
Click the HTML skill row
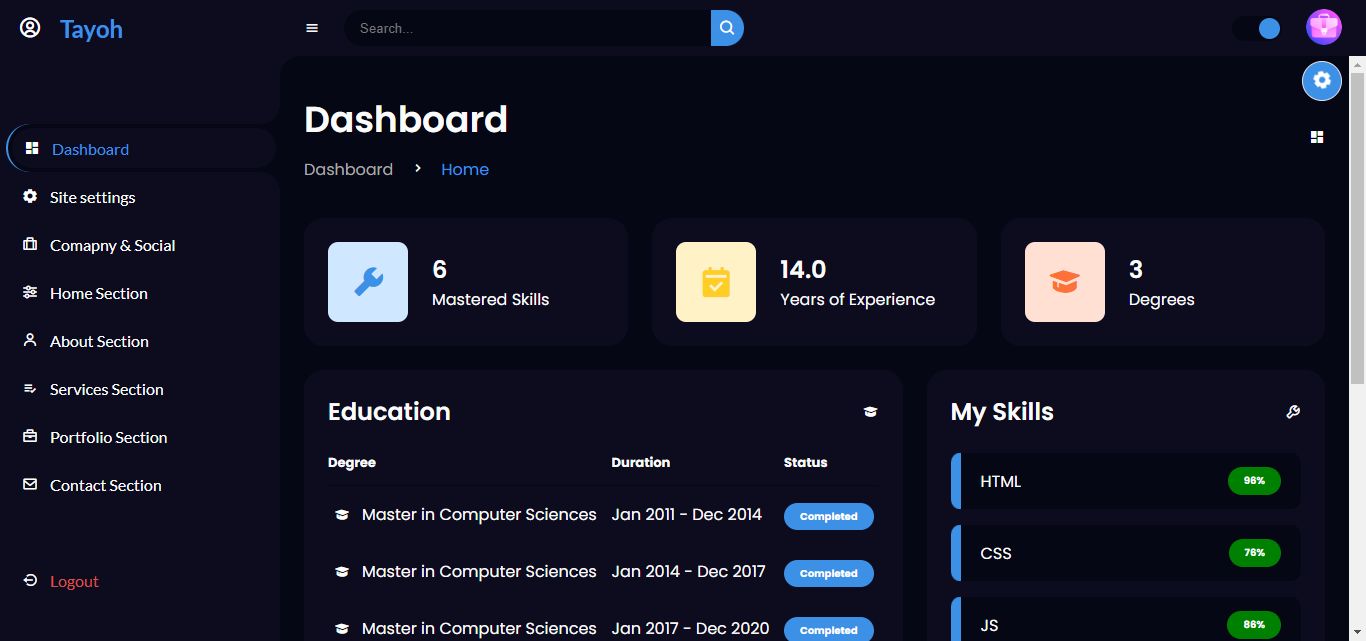(x=1126, y=481)
